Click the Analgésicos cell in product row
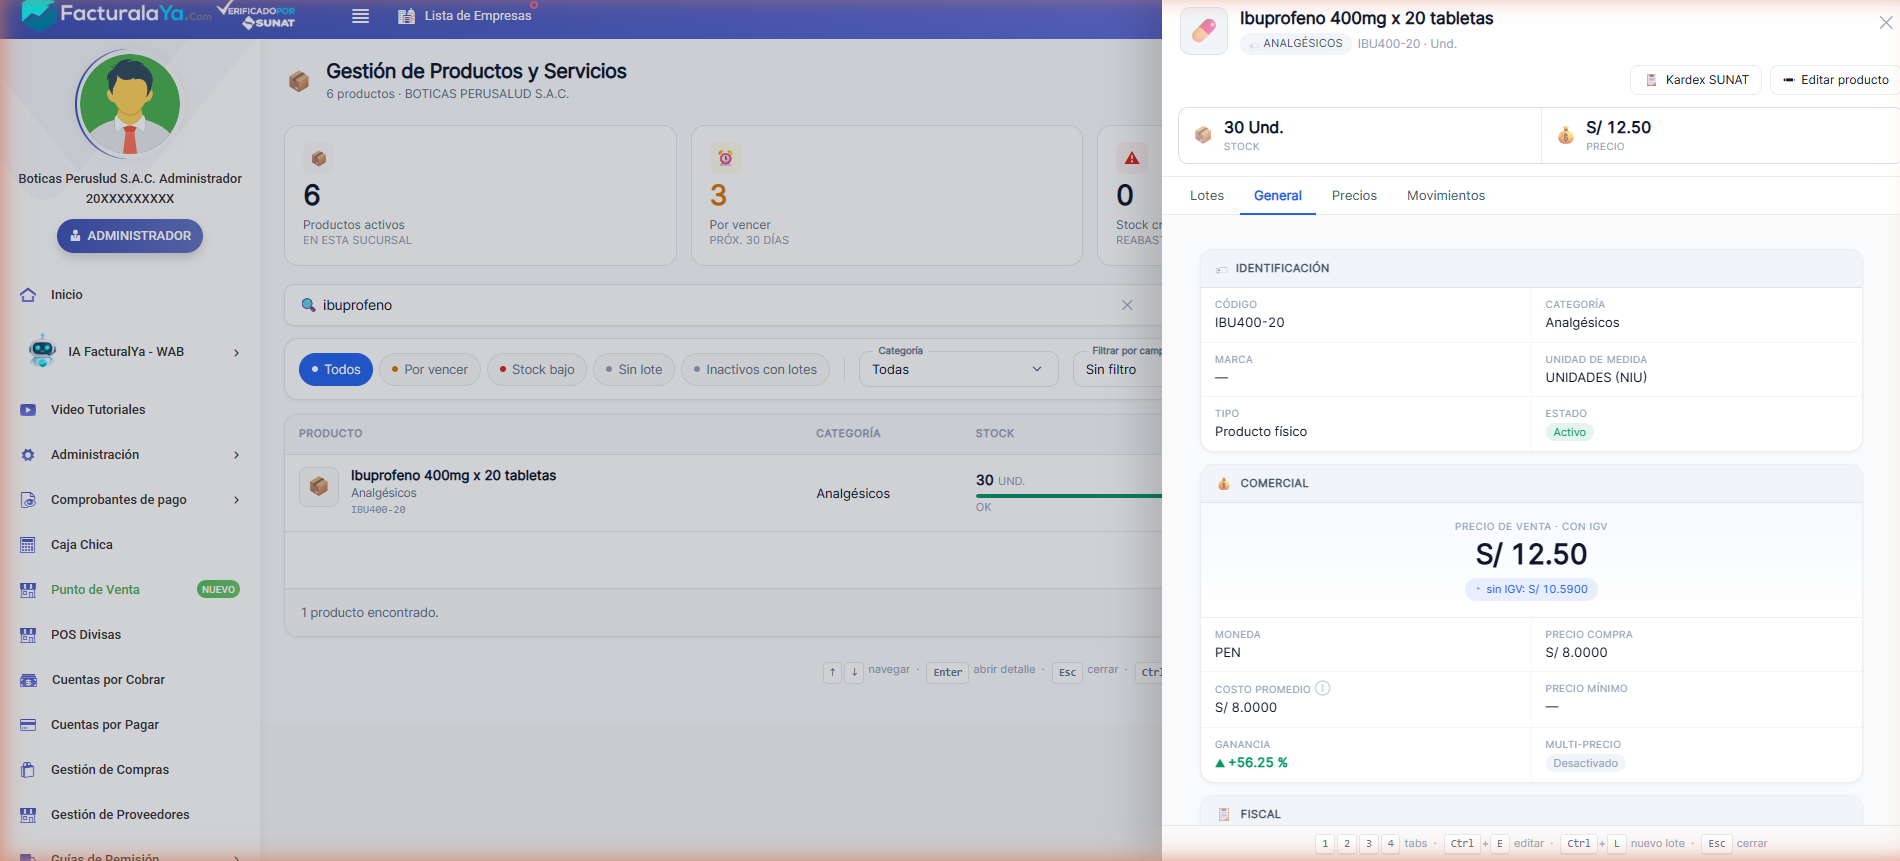 (x=853, y=494)
